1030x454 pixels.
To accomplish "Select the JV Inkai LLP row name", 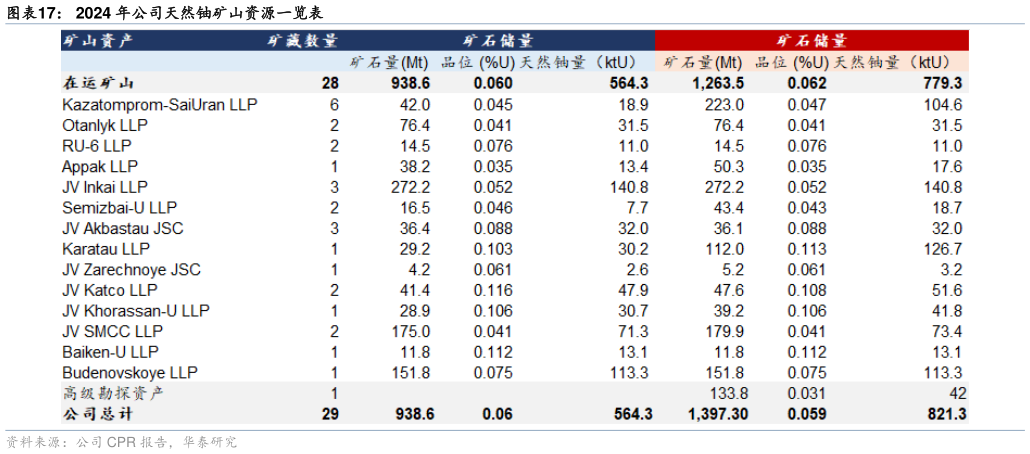I will [x=105, y=187].
